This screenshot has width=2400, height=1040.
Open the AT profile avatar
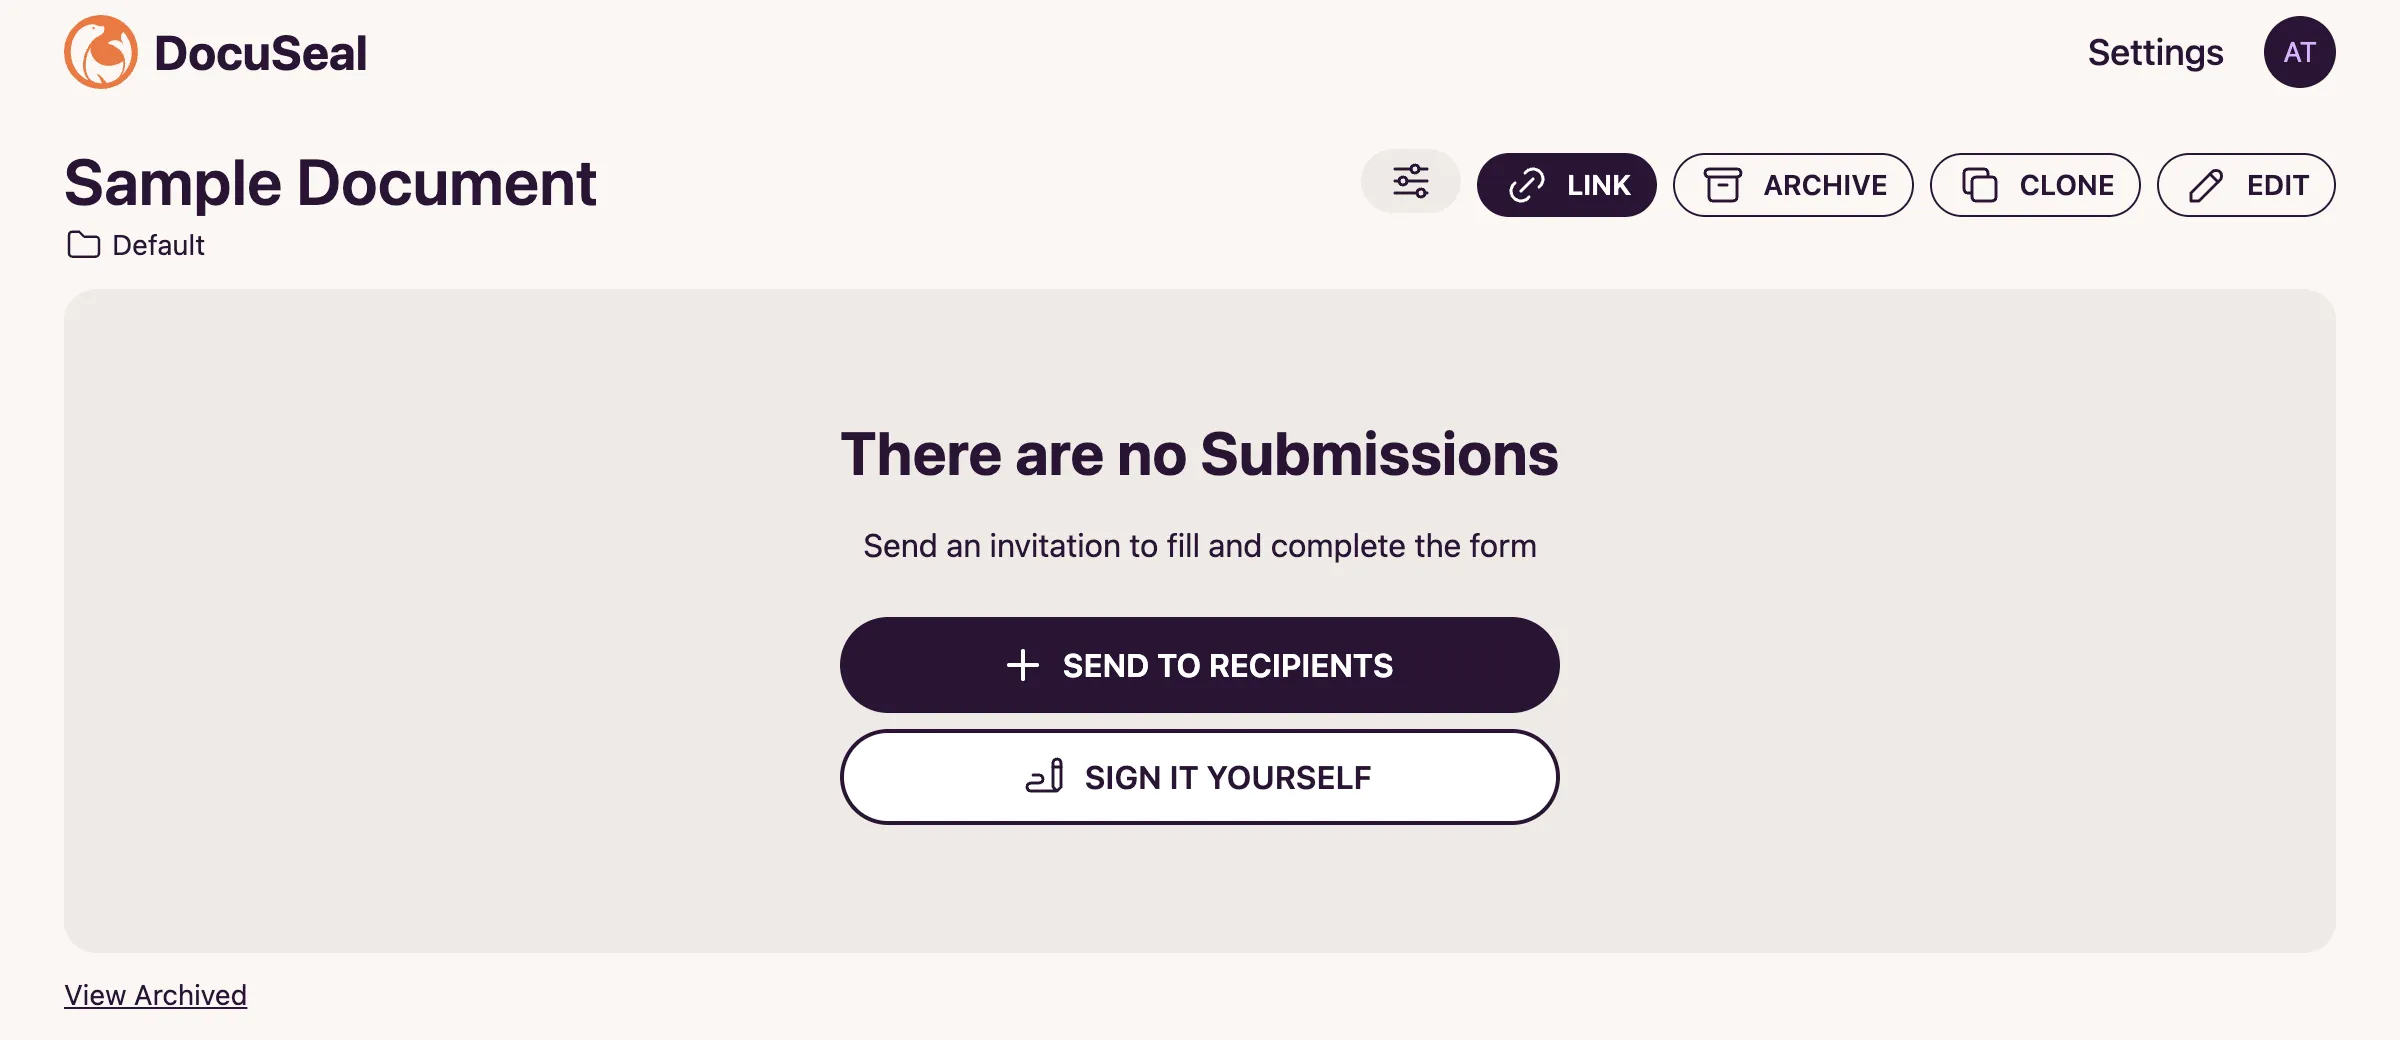[x=2299, y=52]
